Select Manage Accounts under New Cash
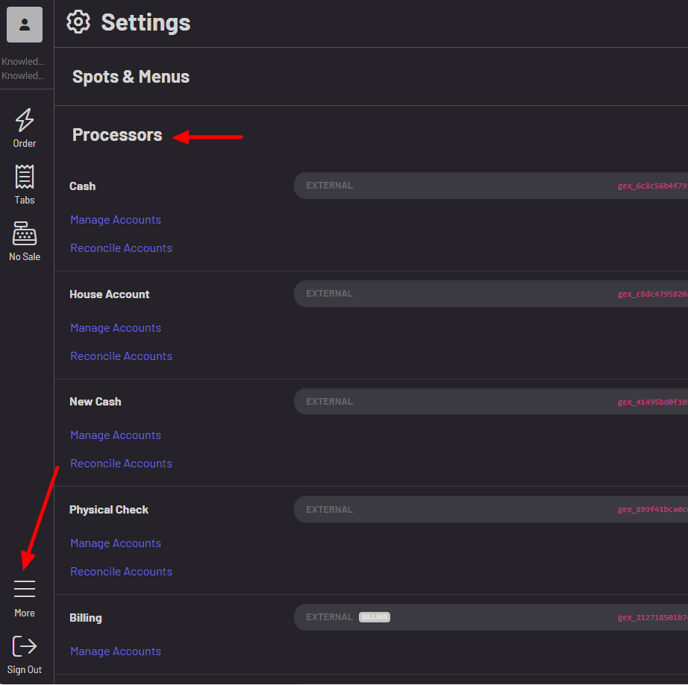This screenshot has width=688, height=685. coord(115,436)
